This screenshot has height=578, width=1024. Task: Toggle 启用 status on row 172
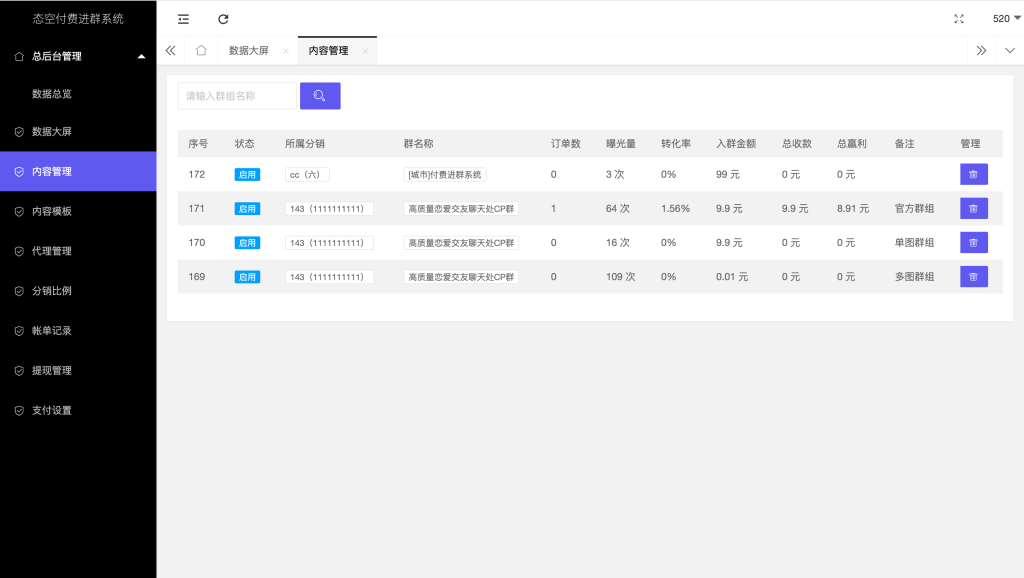(x=247, y=174)
